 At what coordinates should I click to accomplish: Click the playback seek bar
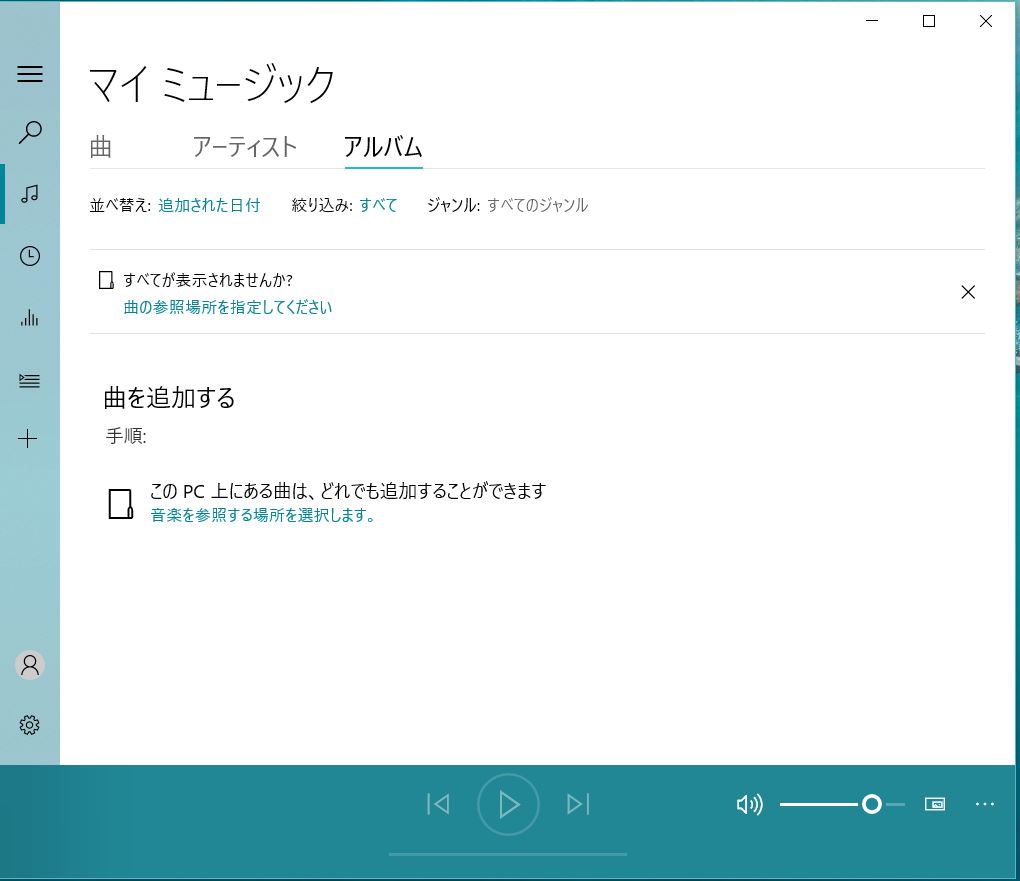pos(508,854)
